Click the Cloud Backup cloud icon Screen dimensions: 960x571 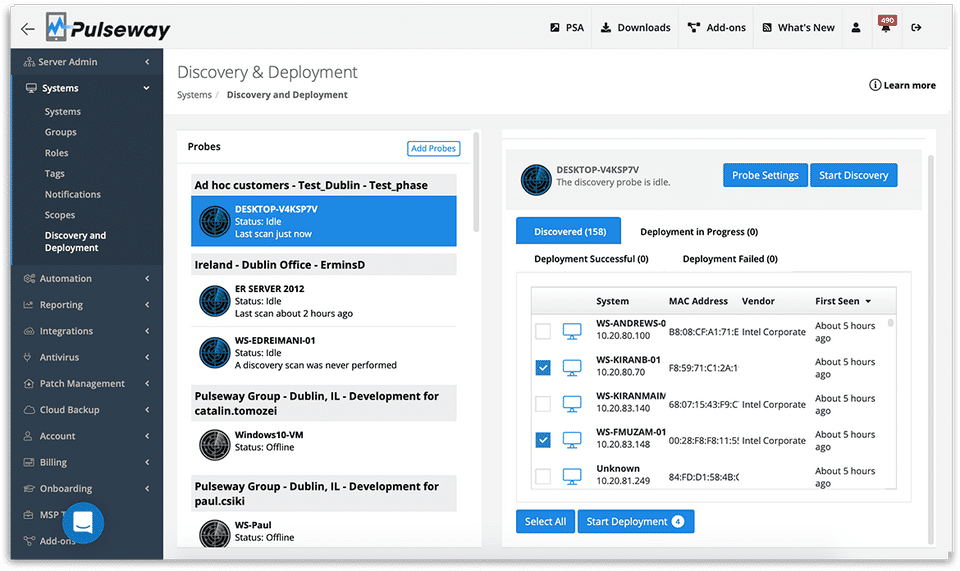point(29,409)
